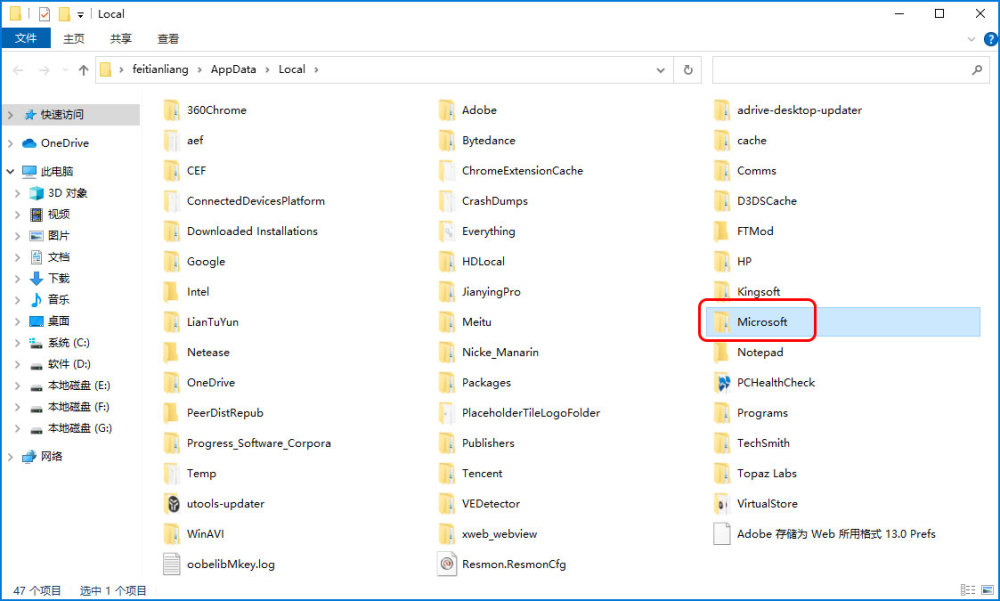
Task: Click the Music (音乐) note icon
Action: coord(37,299)
